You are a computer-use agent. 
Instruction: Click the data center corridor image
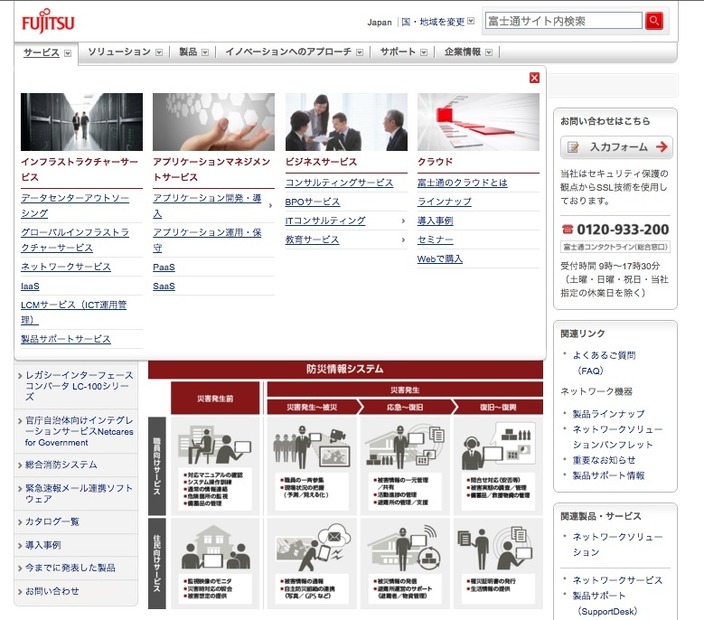82,122
